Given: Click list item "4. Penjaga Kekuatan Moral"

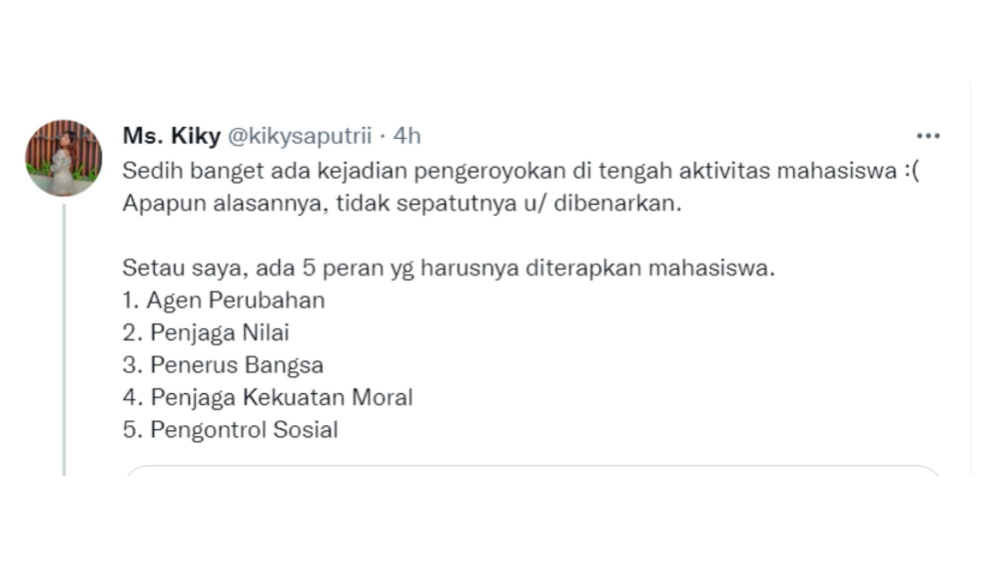Looking at the screenshot, I should [268, 397].
